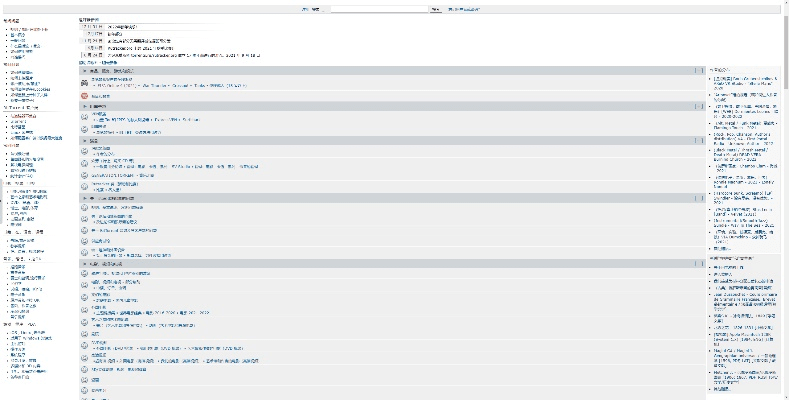Click the first forum icon in the fourth category
Image resolution: width=789 pixels, height=400 pixels.
click(x=85, y=208)
